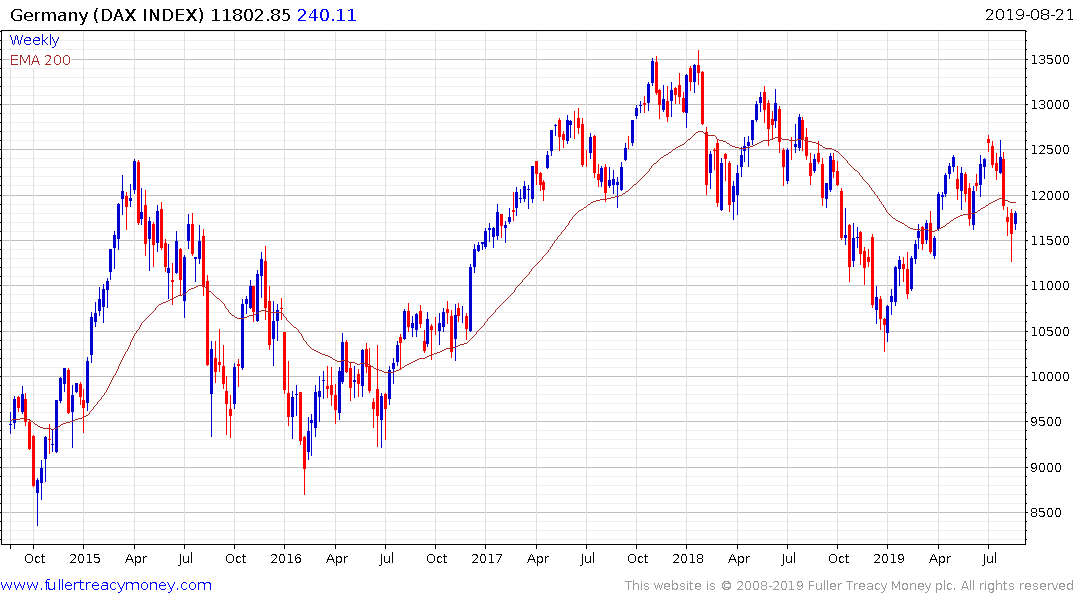Viewport: 1075px width, 600px height.
Task: Click the 12500 price axis label
Action: (x=1050, y=150)
